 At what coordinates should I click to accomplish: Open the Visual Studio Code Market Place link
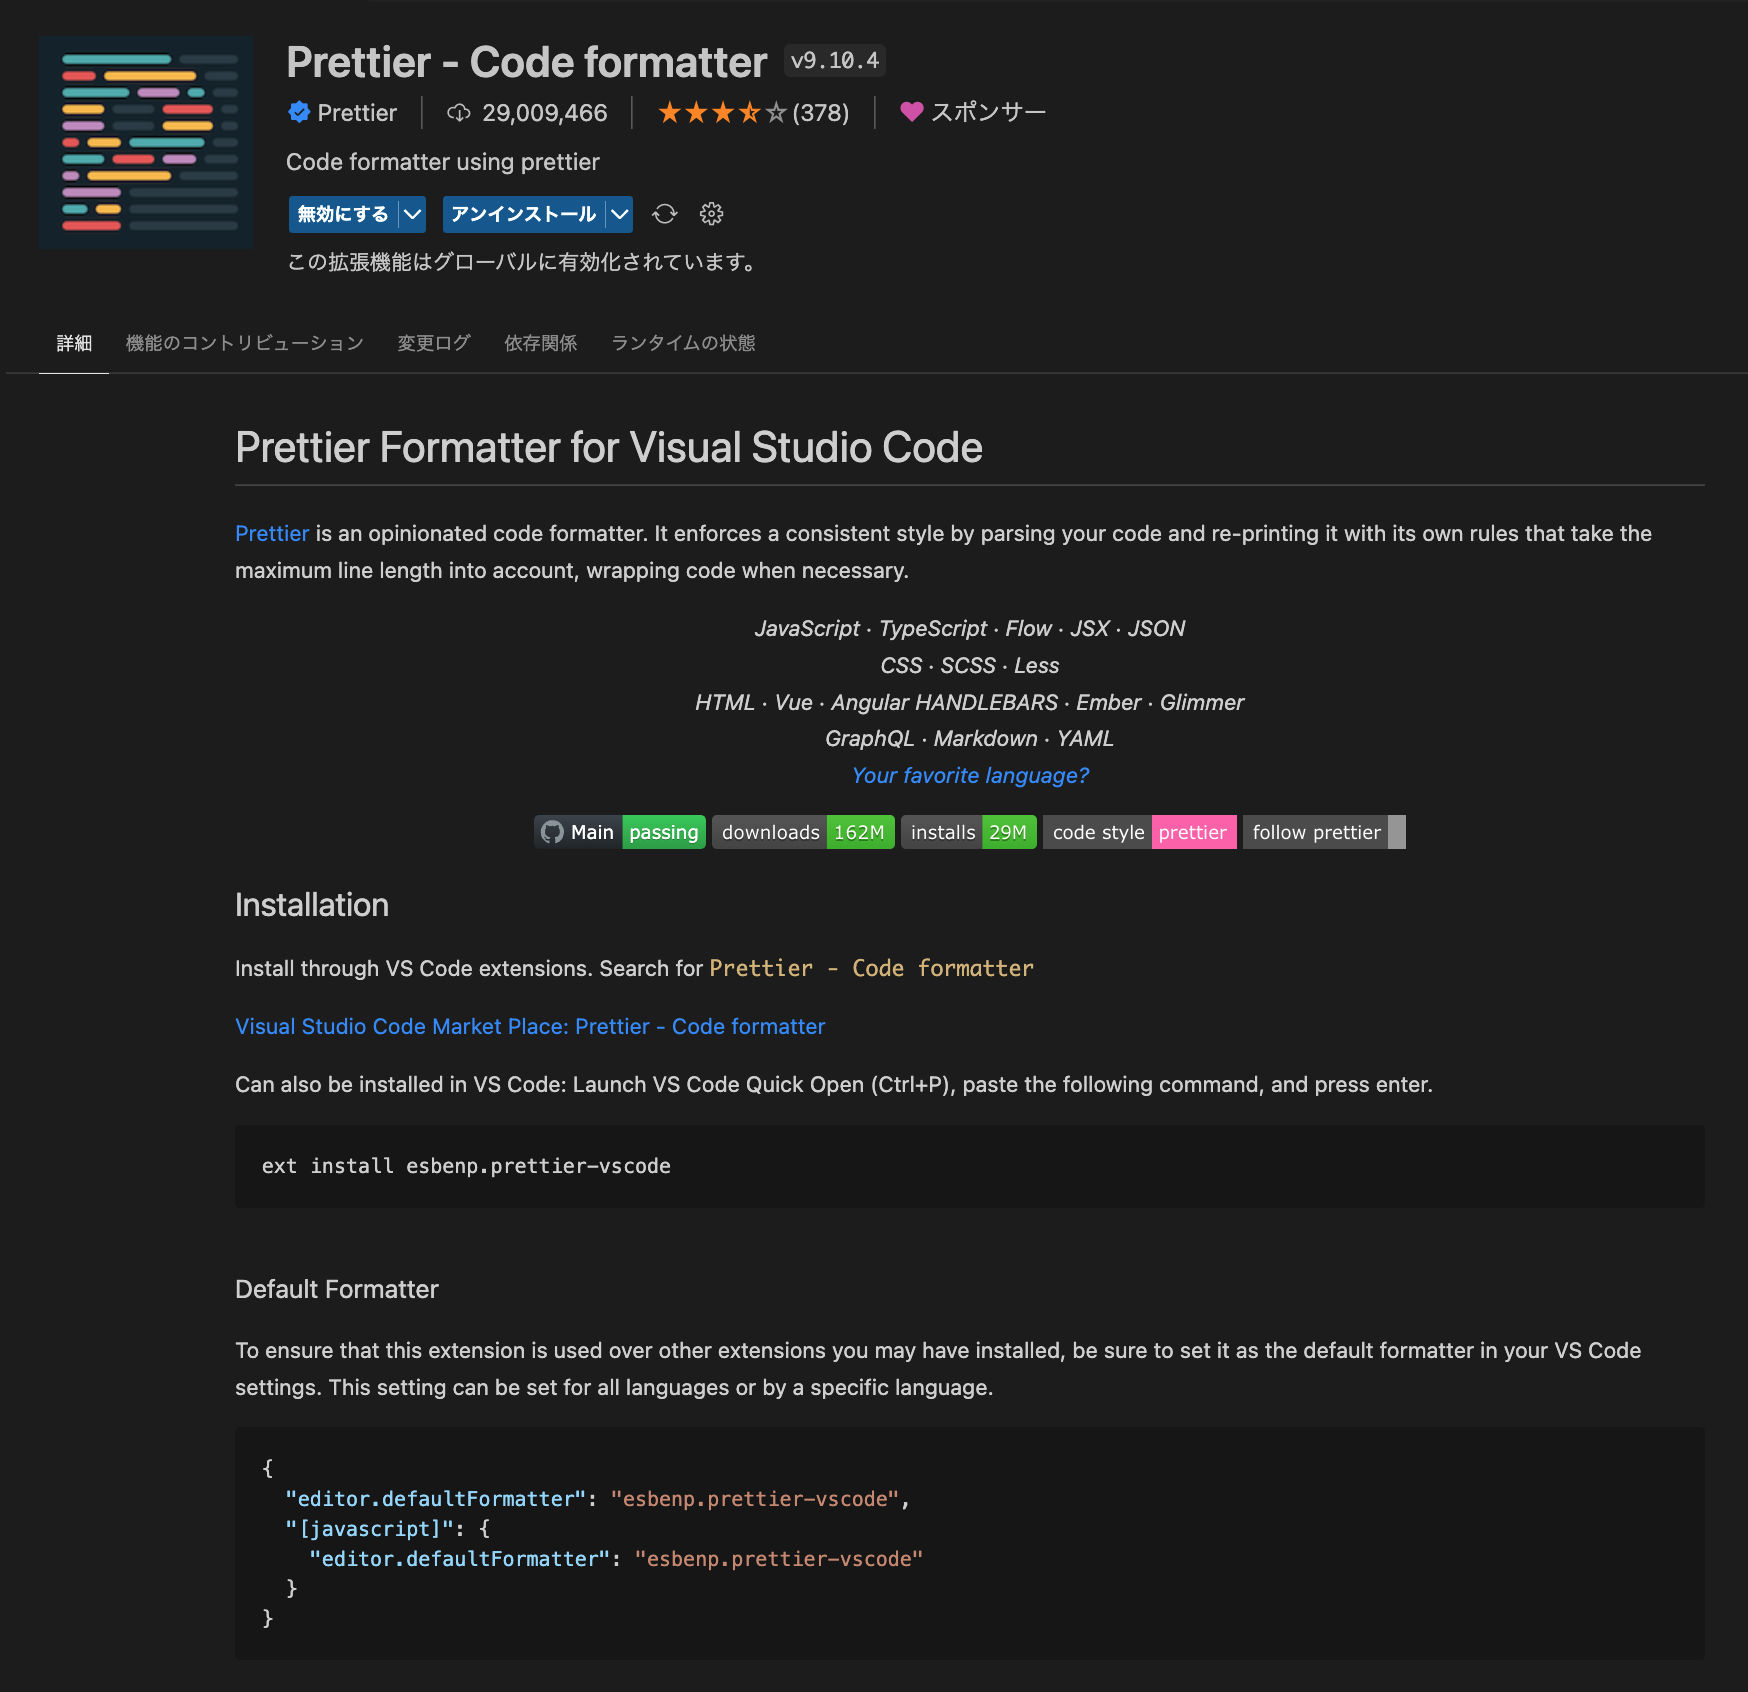click(530, 1026)
